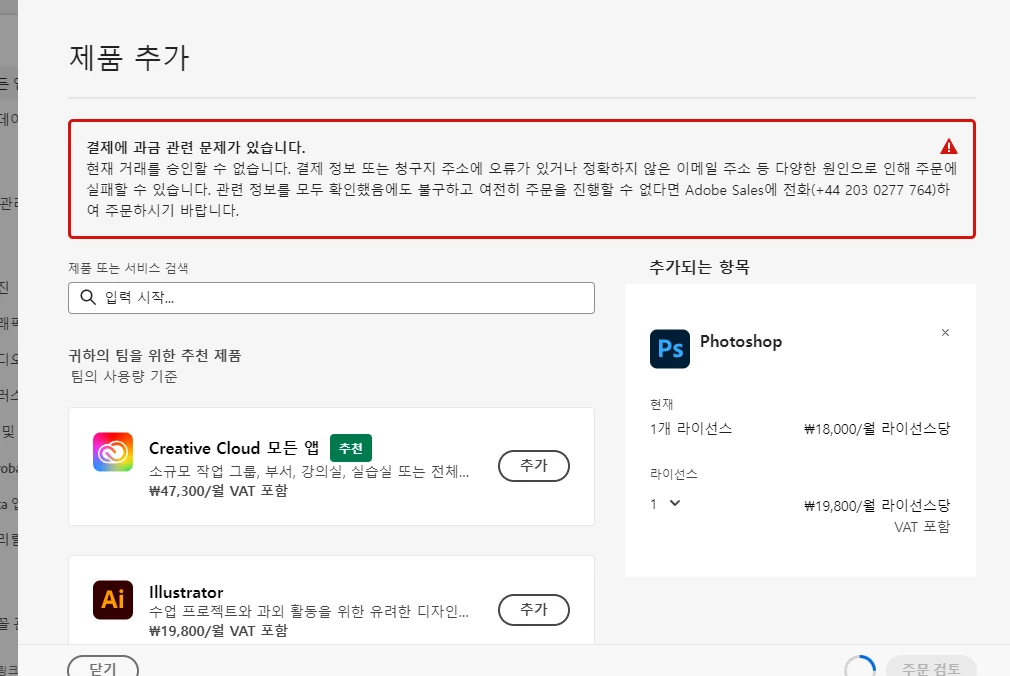Click the 주문 검토 button
Viewport: 1010px width, 676px height.
pos(931,668)
